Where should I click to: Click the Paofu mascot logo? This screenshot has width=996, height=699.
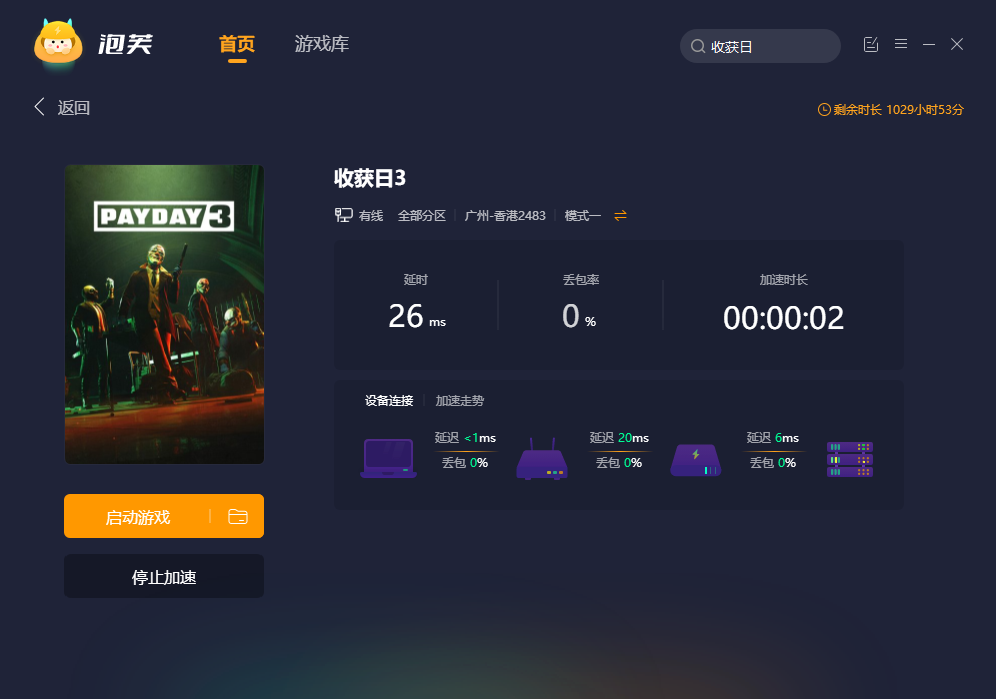point(59,45)
